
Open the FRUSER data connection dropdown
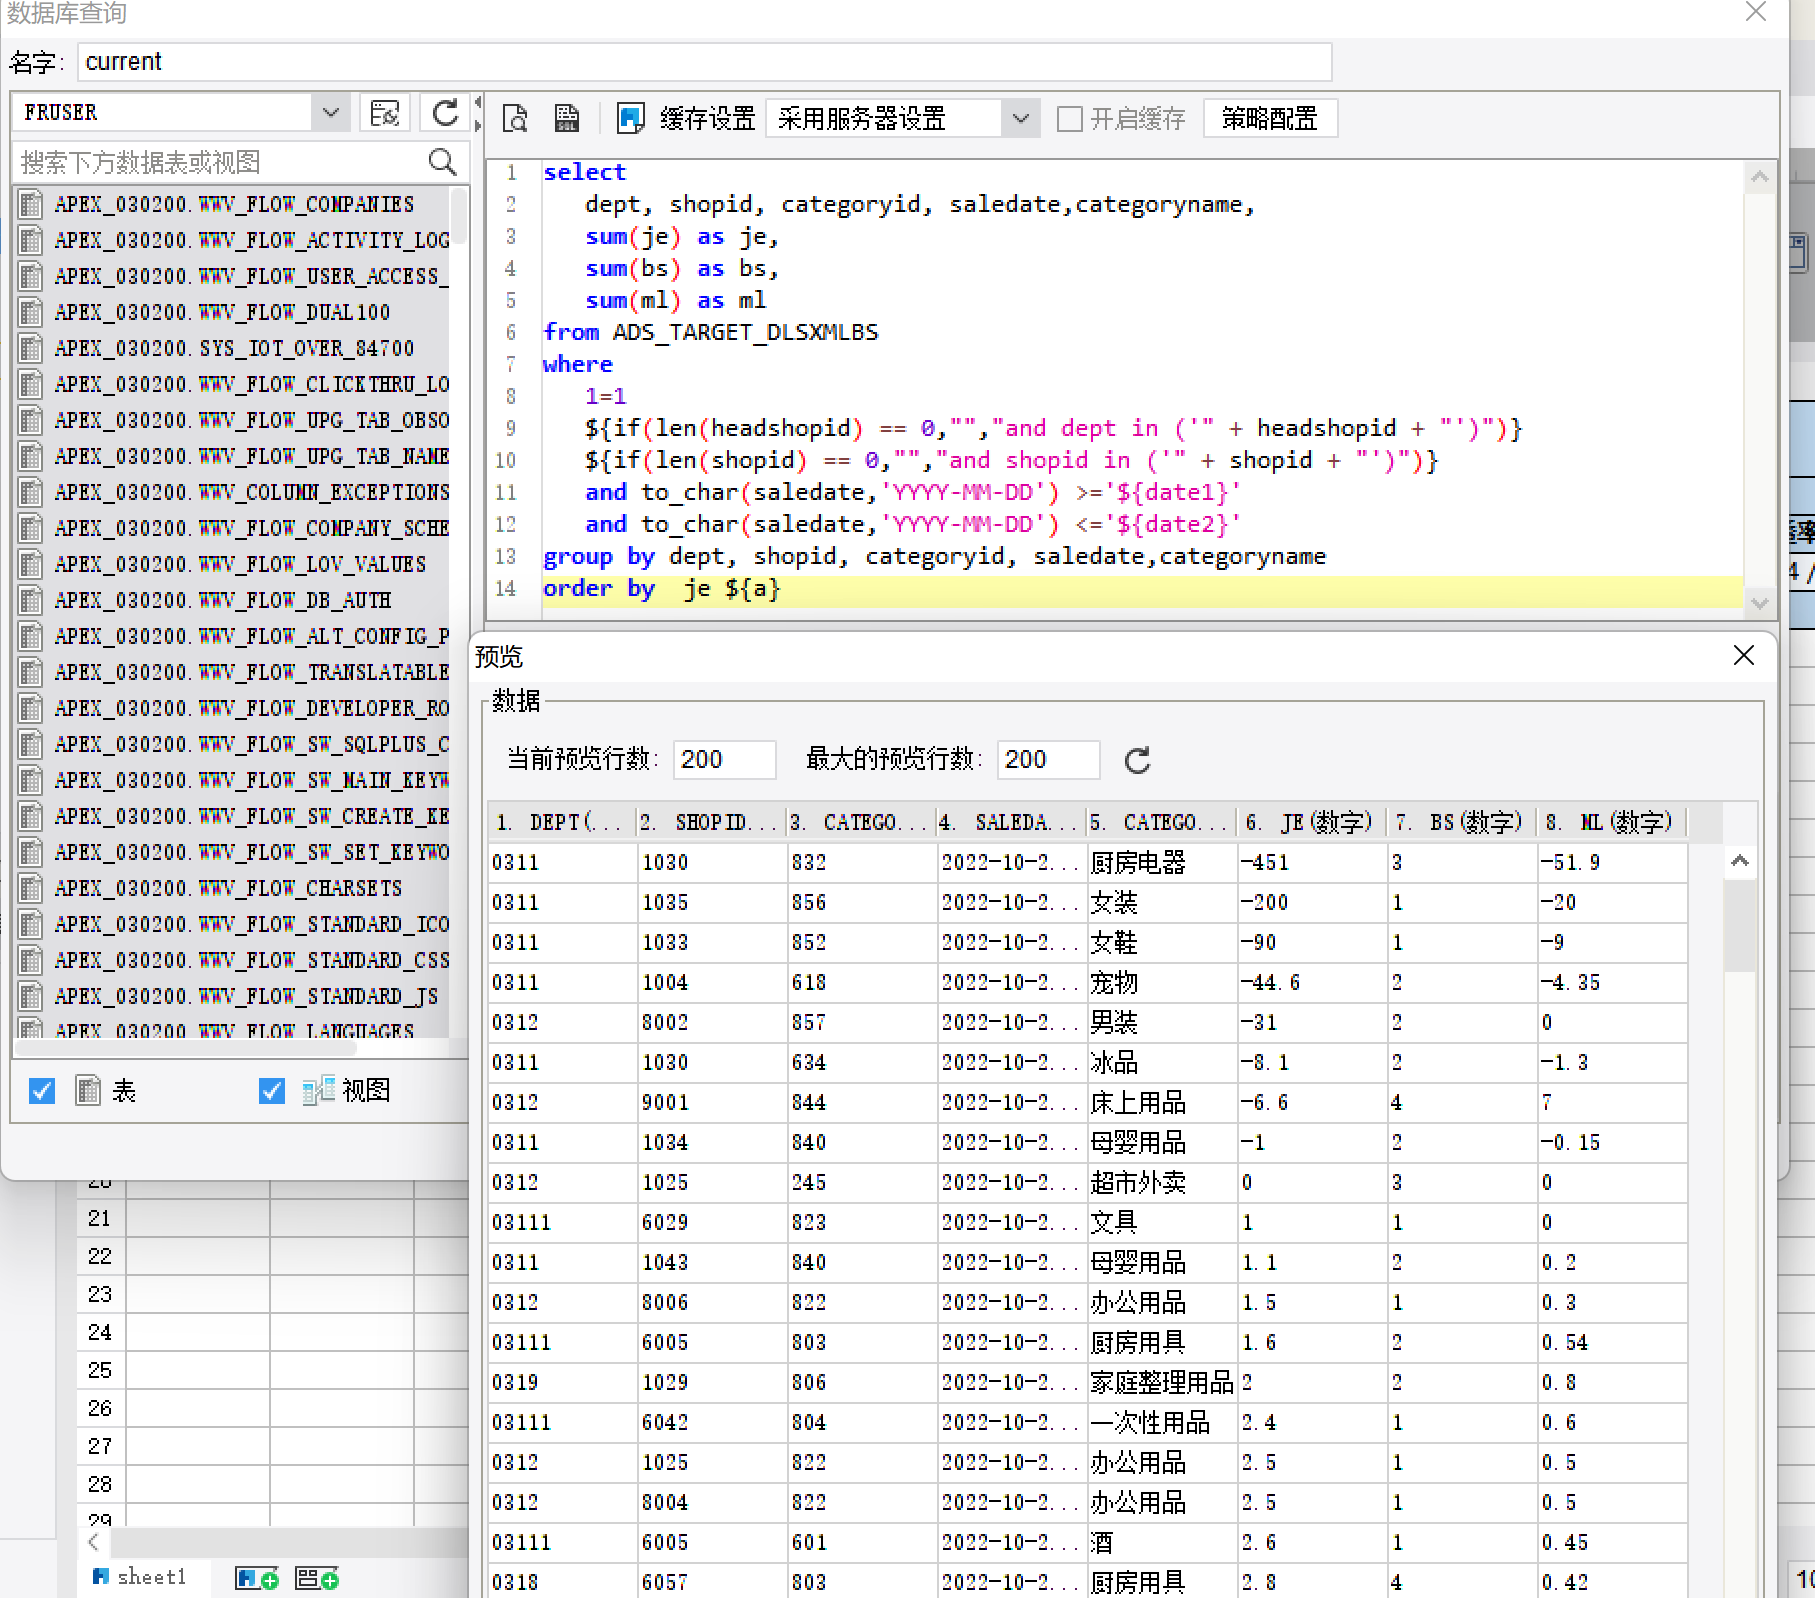tap(330, 113)
